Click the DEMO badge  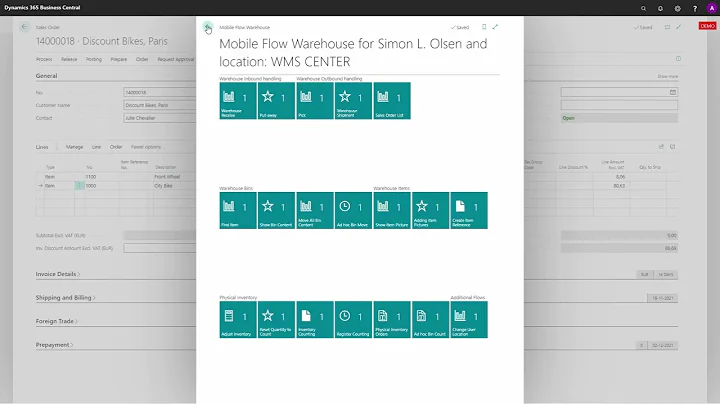pyautogui.click(x=708, y=26)
